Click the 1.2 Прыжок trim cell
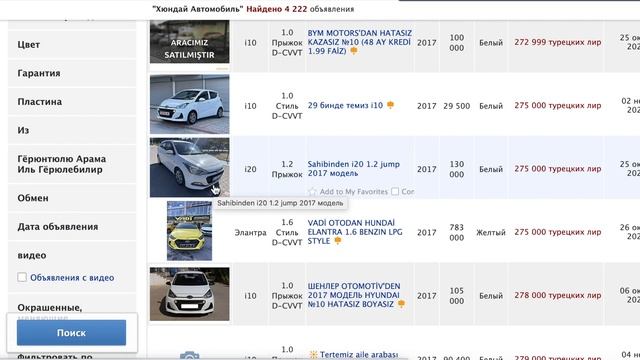The image size is (640, 360). pyautogui.click(x=287, y=169)
